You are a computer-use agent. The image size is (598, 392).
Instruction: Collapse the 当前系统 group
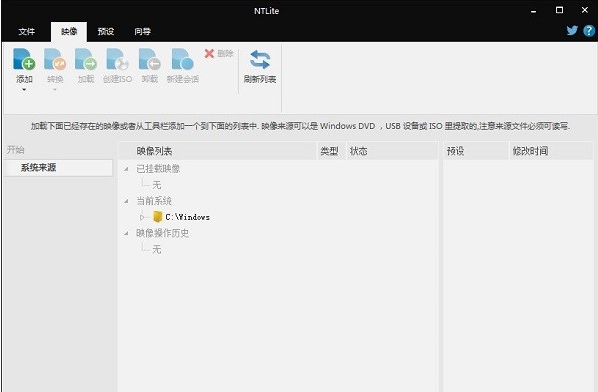126,201
